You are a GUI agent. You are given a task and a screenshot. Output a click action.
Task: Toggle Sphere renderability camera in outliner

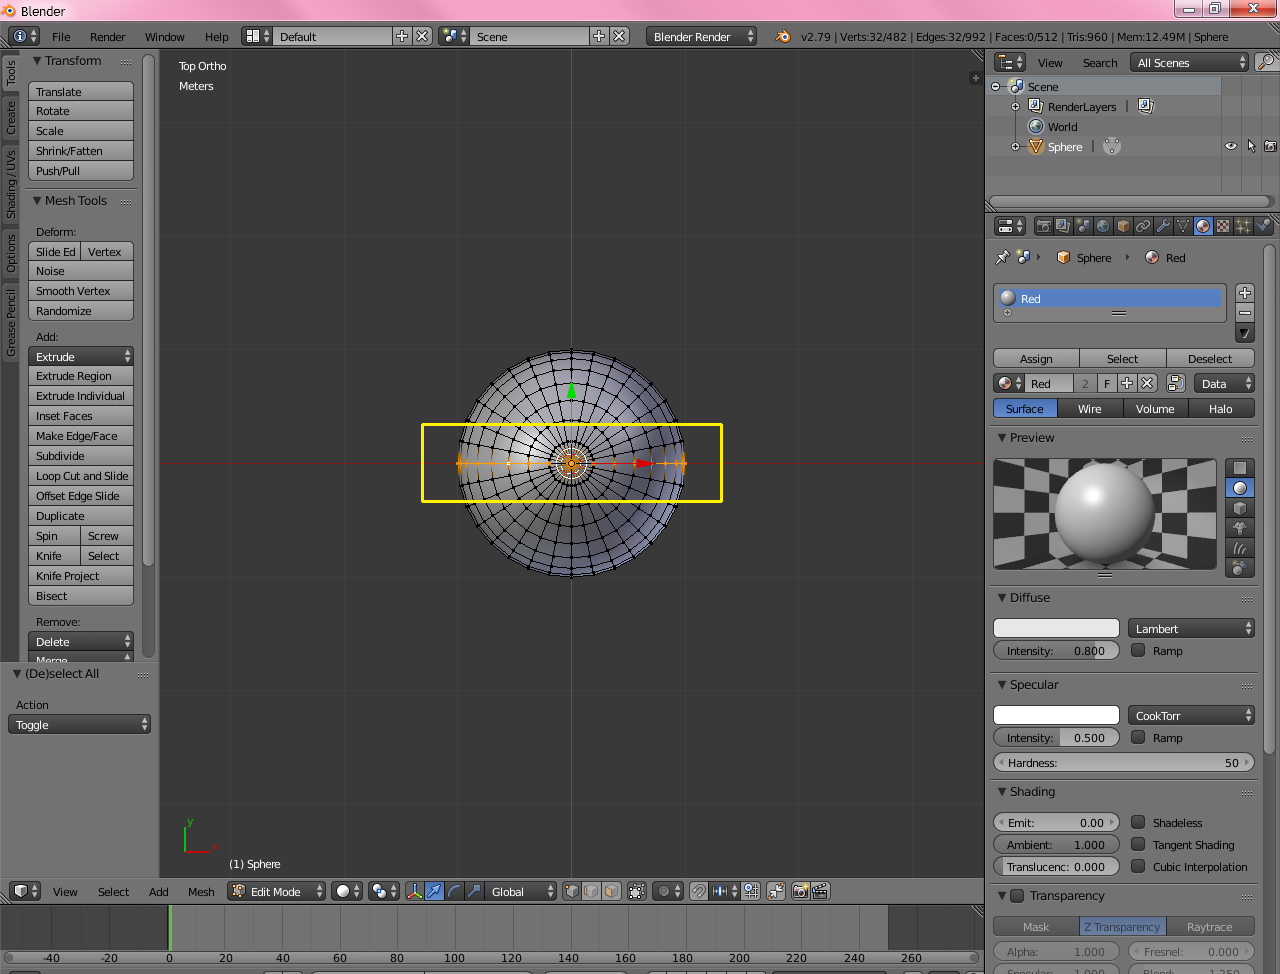[x=1270, y=146]
